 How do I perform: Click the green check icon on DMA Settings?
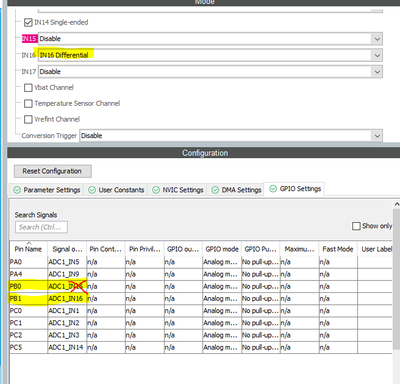click(x=215, y=190)
